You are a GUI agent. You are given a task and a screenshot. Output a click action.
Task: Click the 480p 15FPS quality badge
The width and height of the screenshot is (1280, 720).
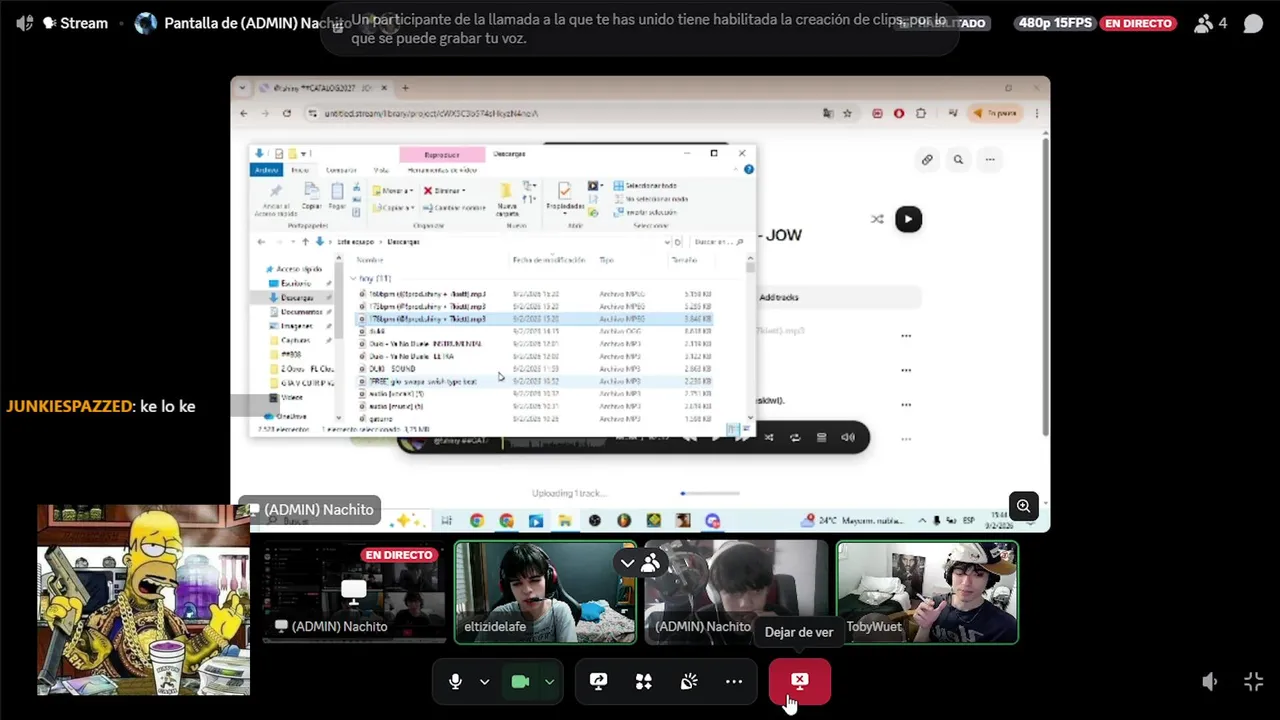tap(1056, 23)
